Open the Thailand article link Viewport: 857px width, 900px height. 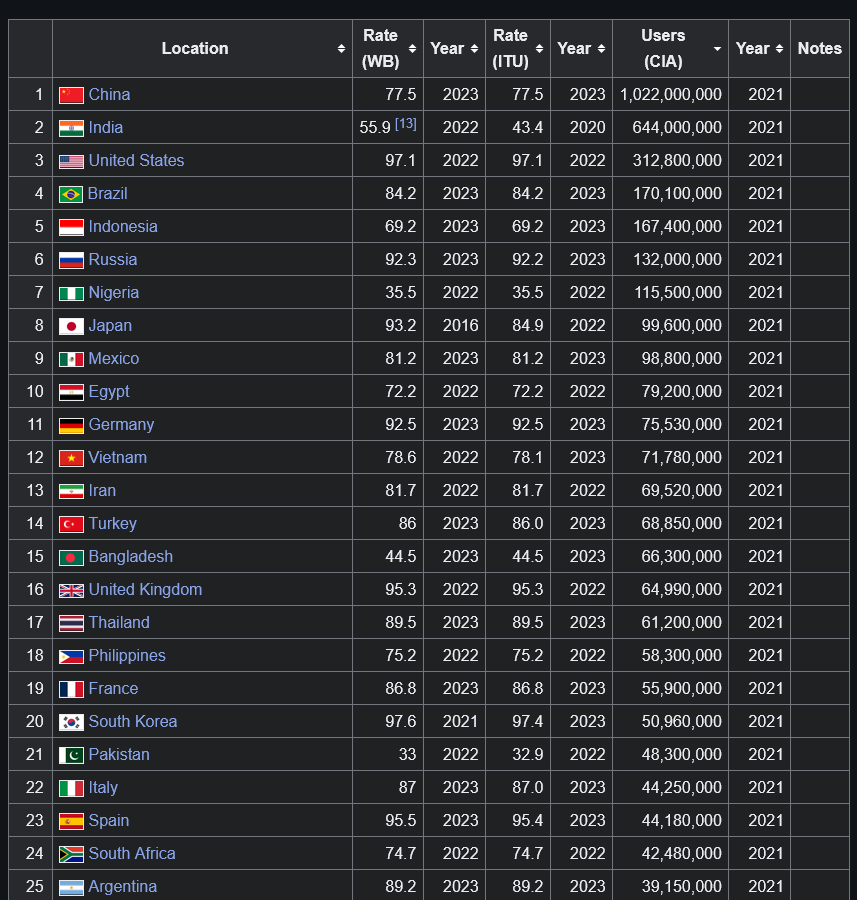coord(119,623)
